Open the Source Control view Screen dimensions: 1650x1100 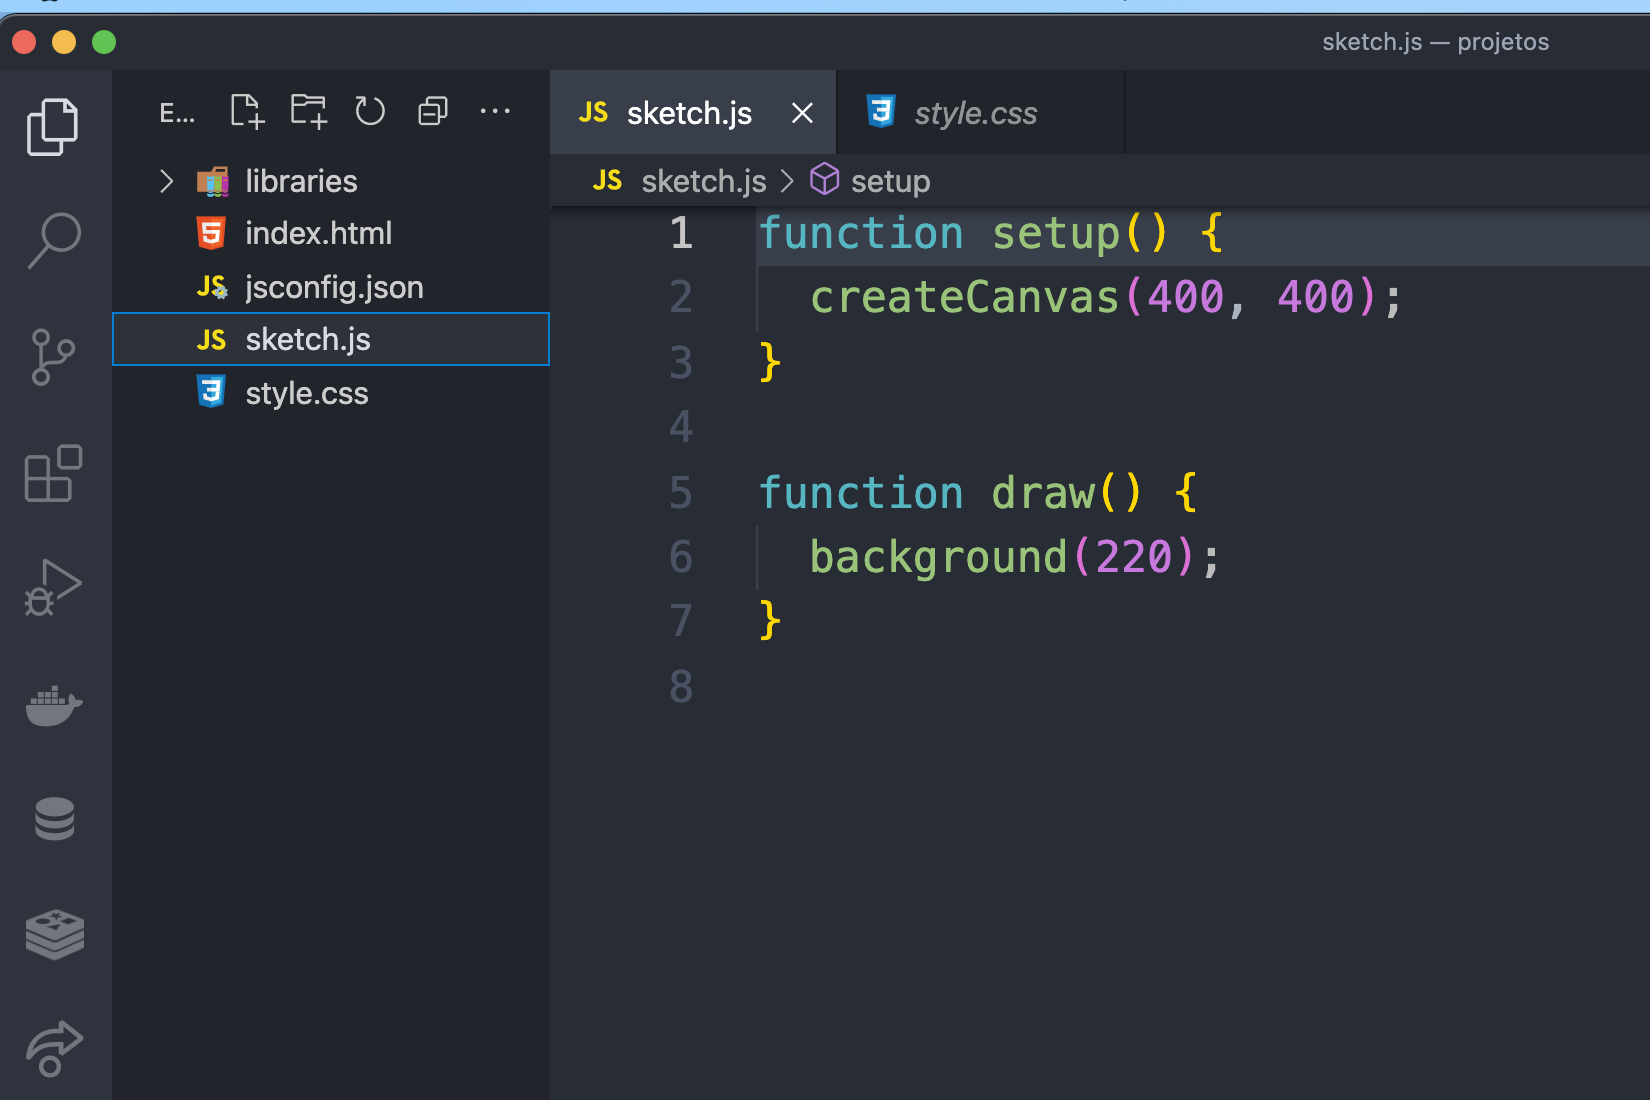point(53,355)
